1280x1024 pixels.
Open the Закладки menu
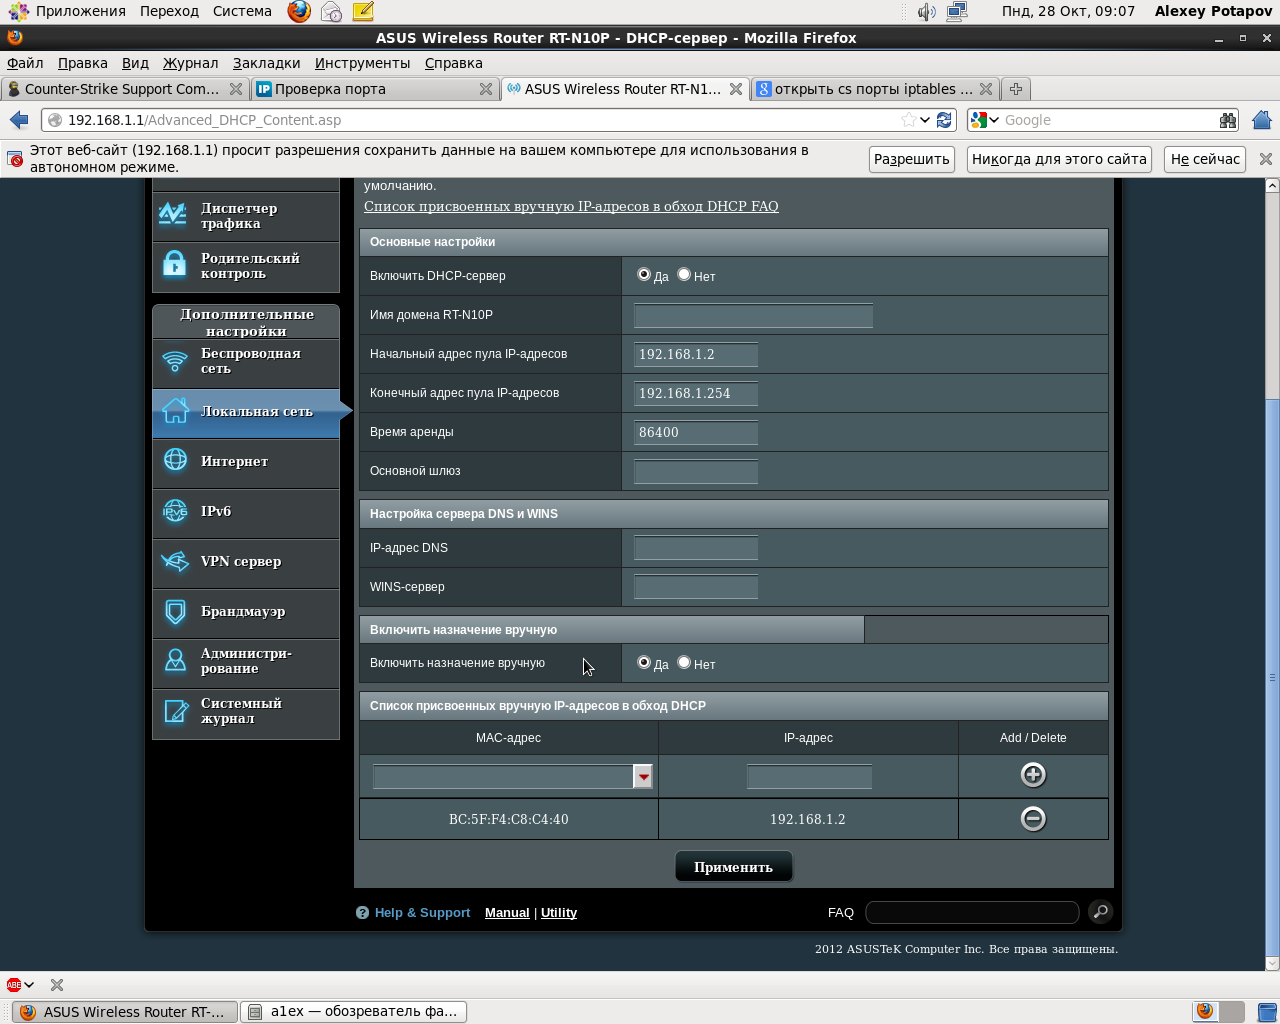coord(266,63)
